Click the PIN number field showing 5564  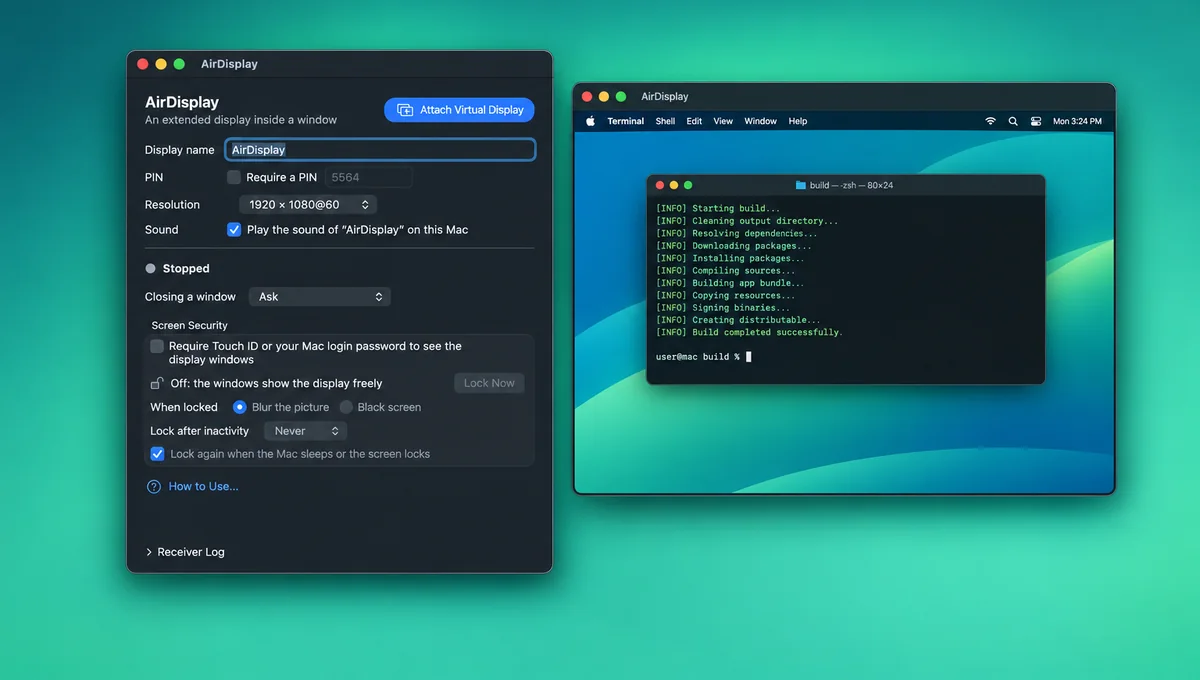[368, 177]
